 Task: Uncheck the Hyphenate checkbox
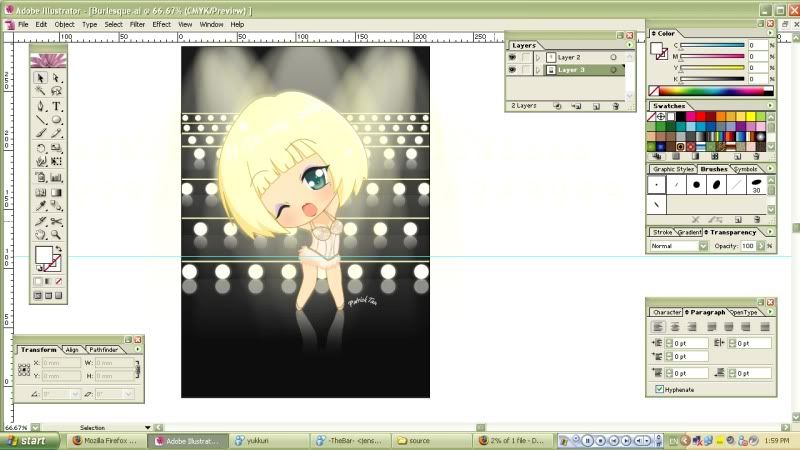pos(658,389)
